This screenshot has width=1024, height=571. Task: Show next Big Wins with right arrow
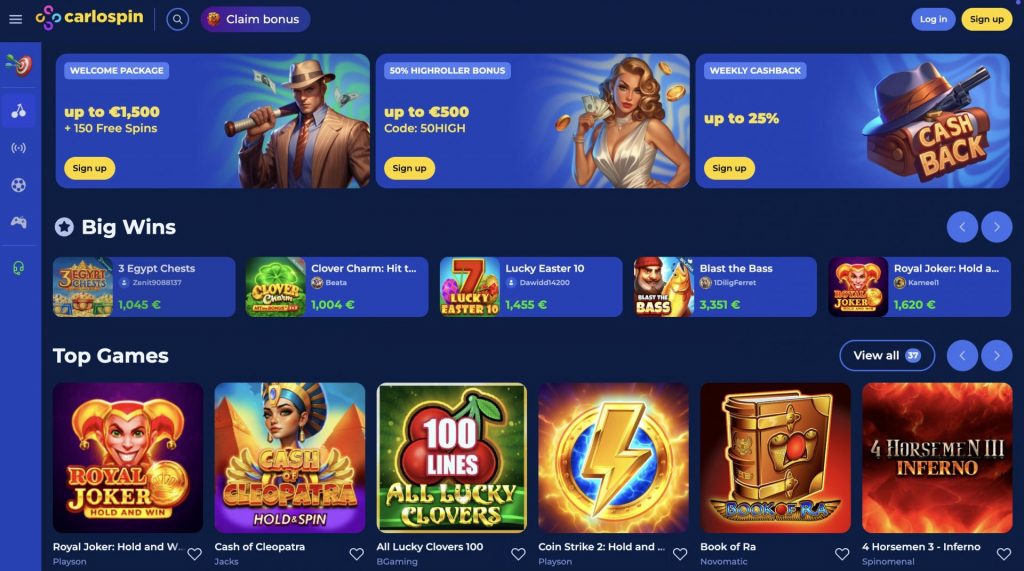pyautogui.click(x=997, y=227)
